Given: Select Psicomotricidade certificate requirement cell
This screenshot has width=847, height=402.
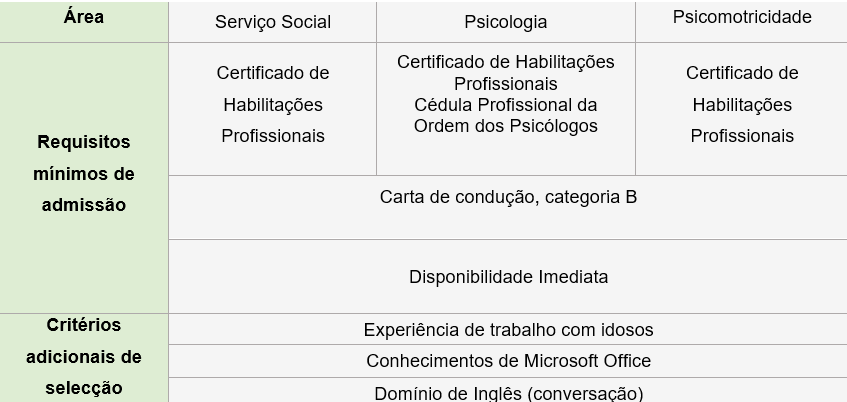Looking at the screenshot, I should pos(742,109).
